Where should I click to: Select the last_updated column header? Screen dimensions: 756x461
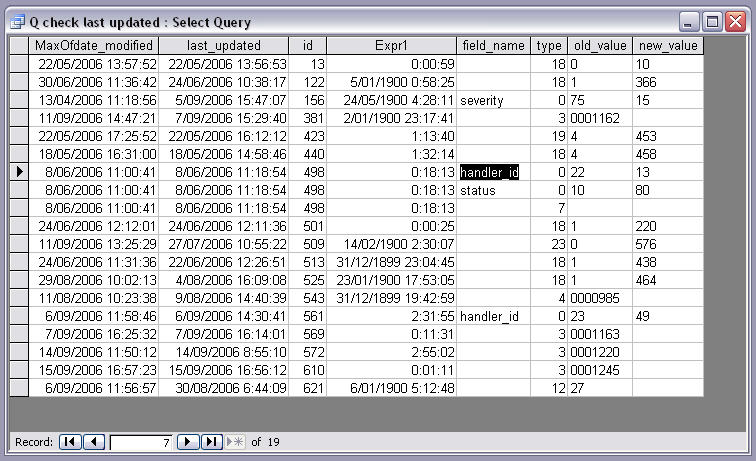coord(223,46)
